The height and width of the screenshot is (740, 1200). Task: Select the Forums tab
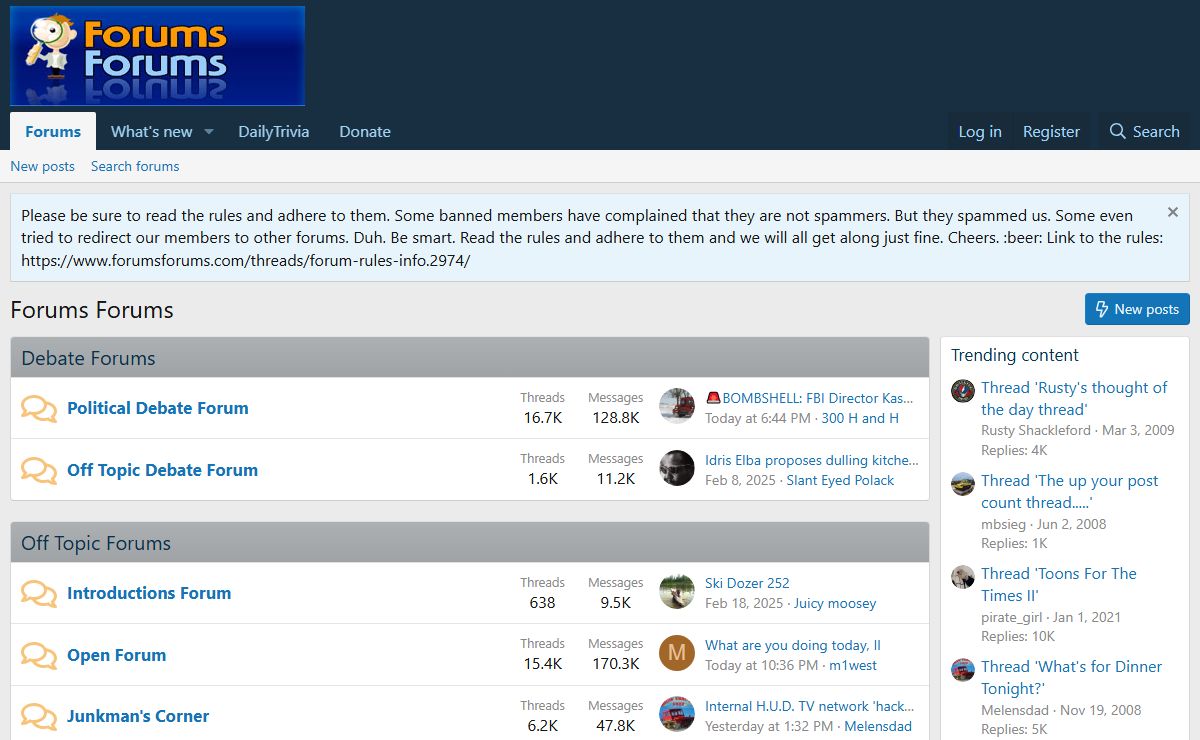53,132
